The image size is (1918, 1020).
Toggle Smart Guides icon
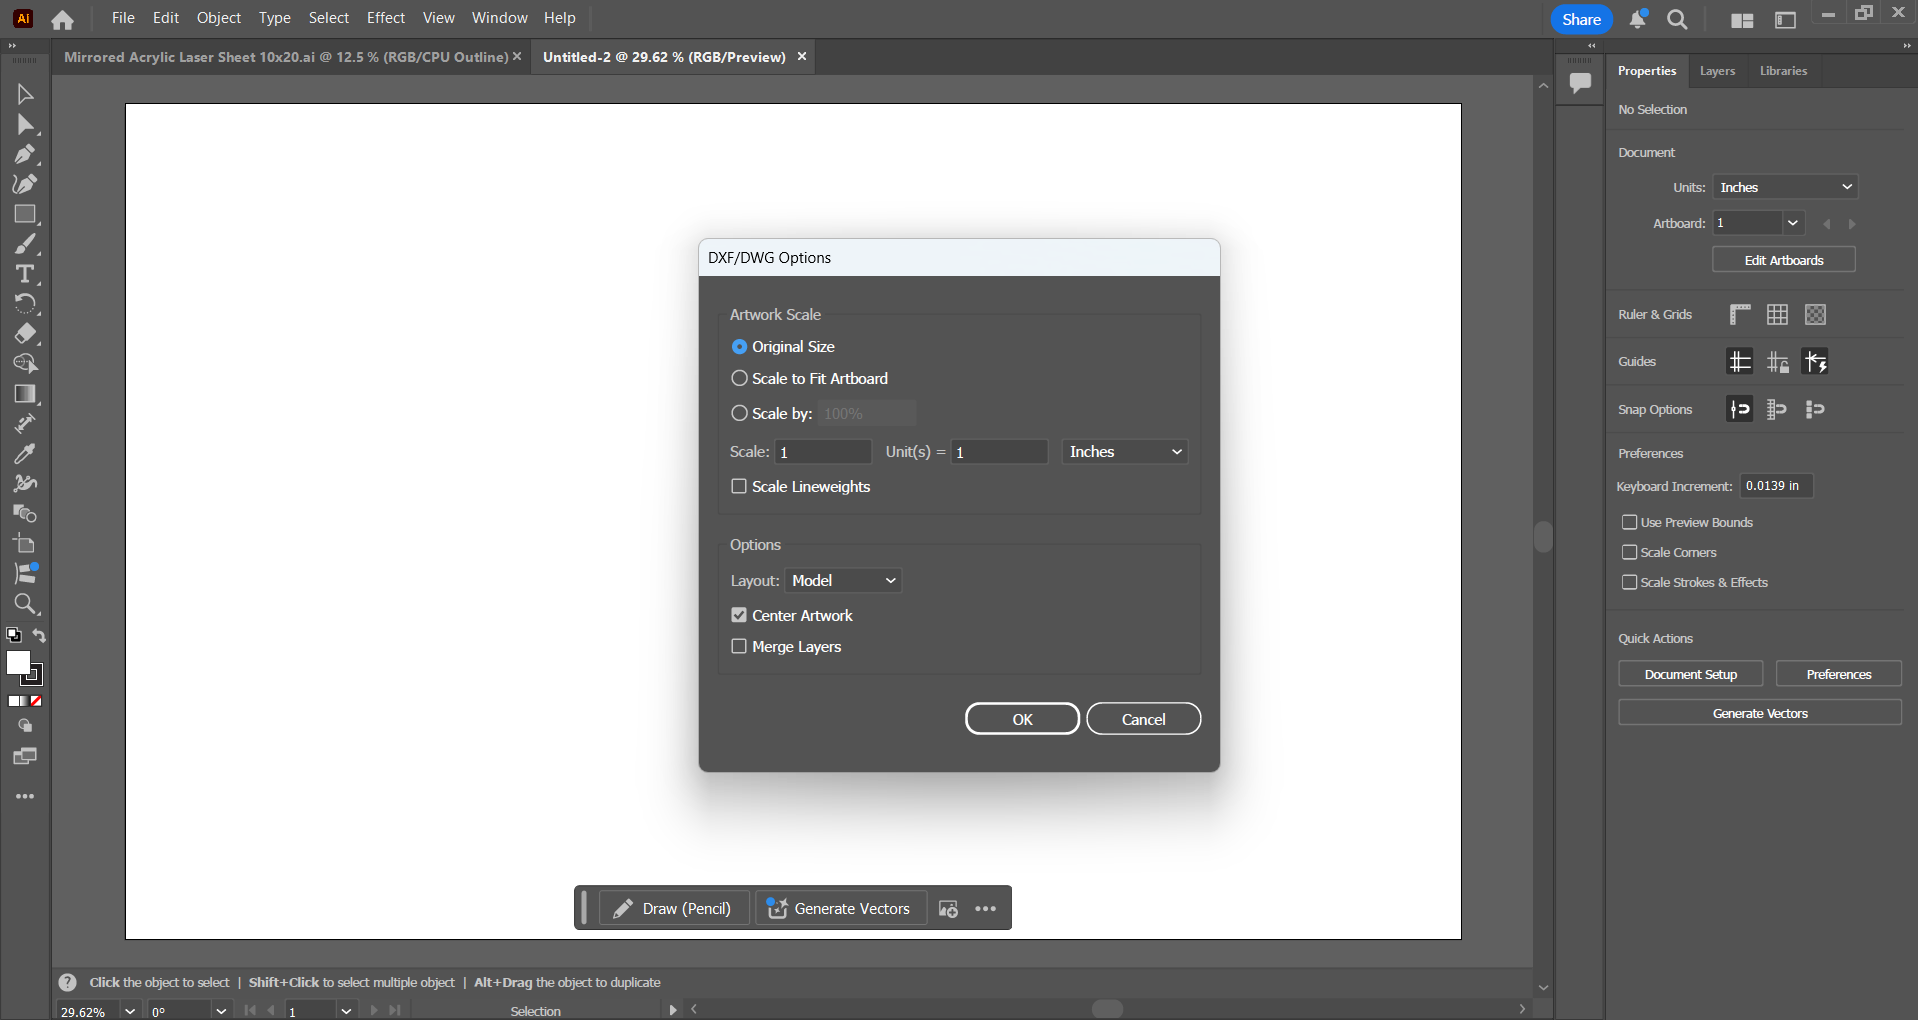click(1815, 362)
